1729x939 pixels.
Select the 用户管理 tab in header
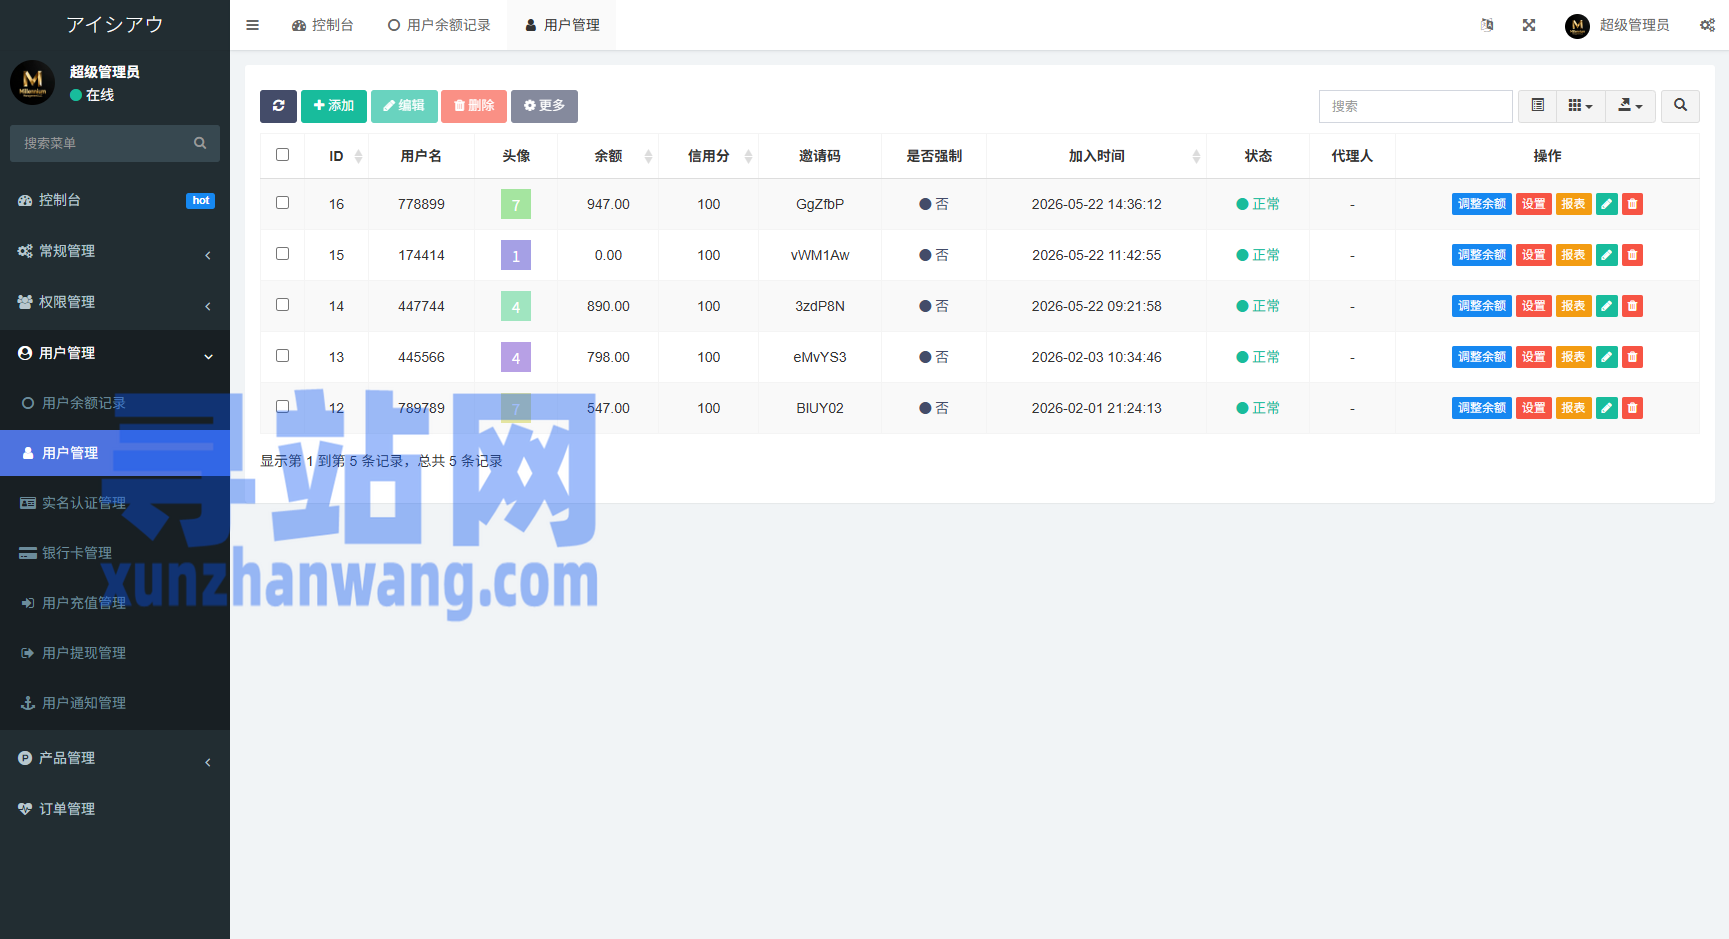562,25
